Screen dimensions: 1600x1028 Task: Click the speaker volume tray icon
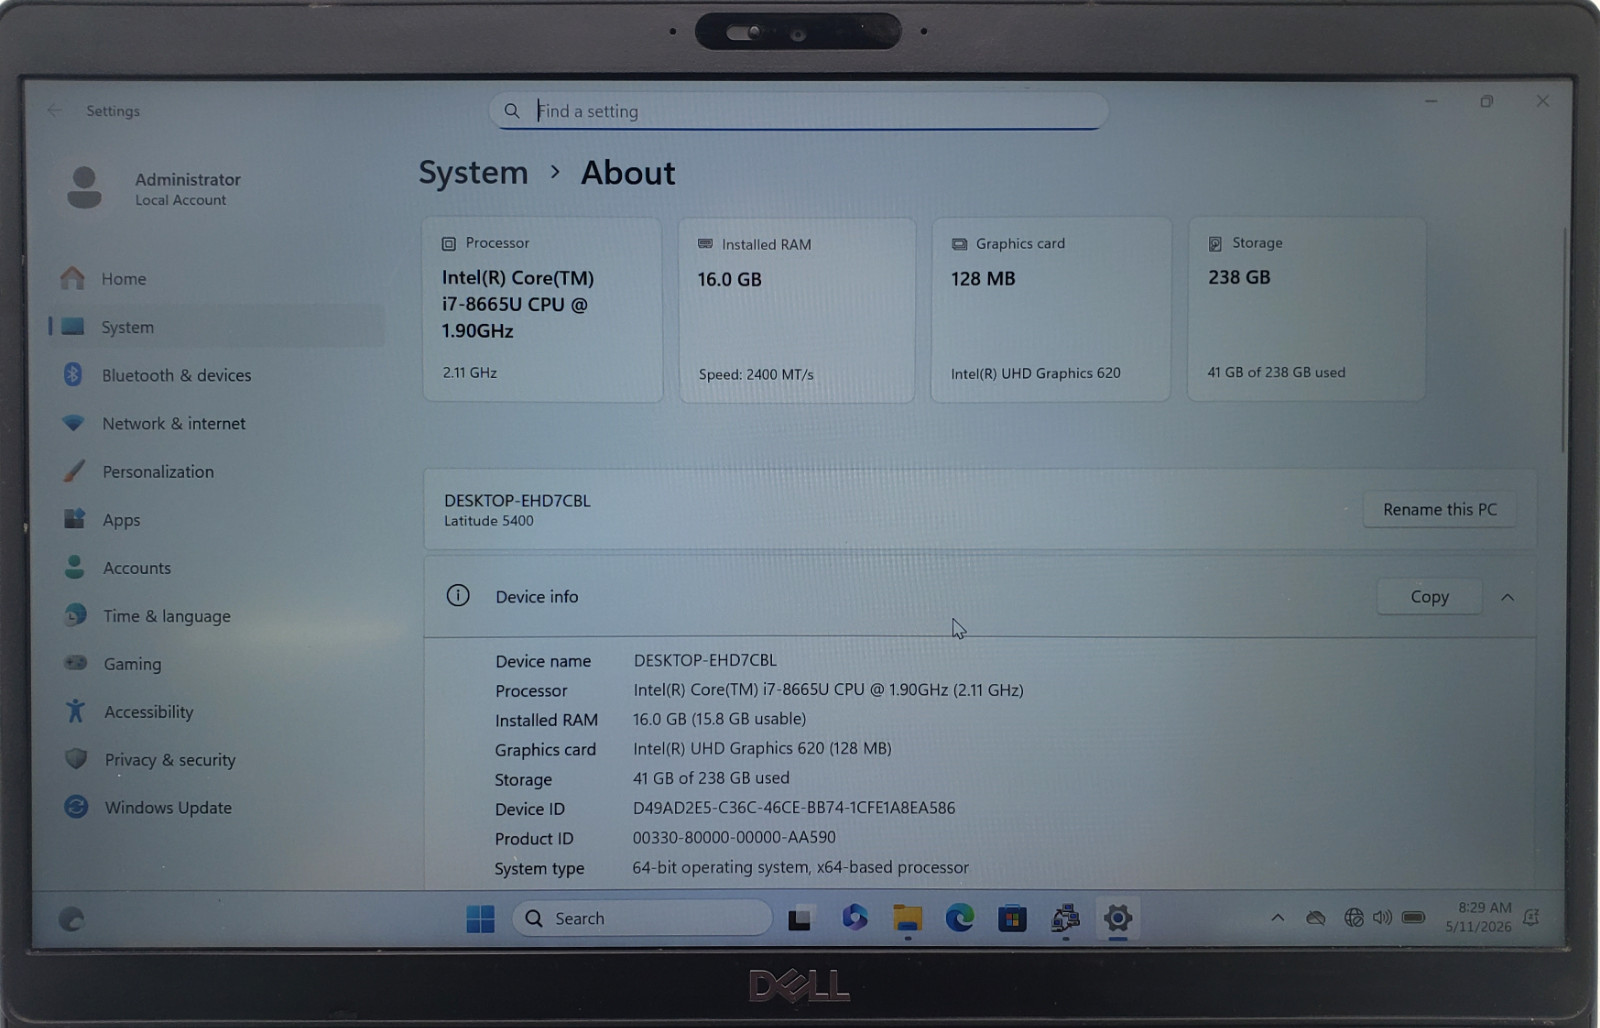[1382, 917]
